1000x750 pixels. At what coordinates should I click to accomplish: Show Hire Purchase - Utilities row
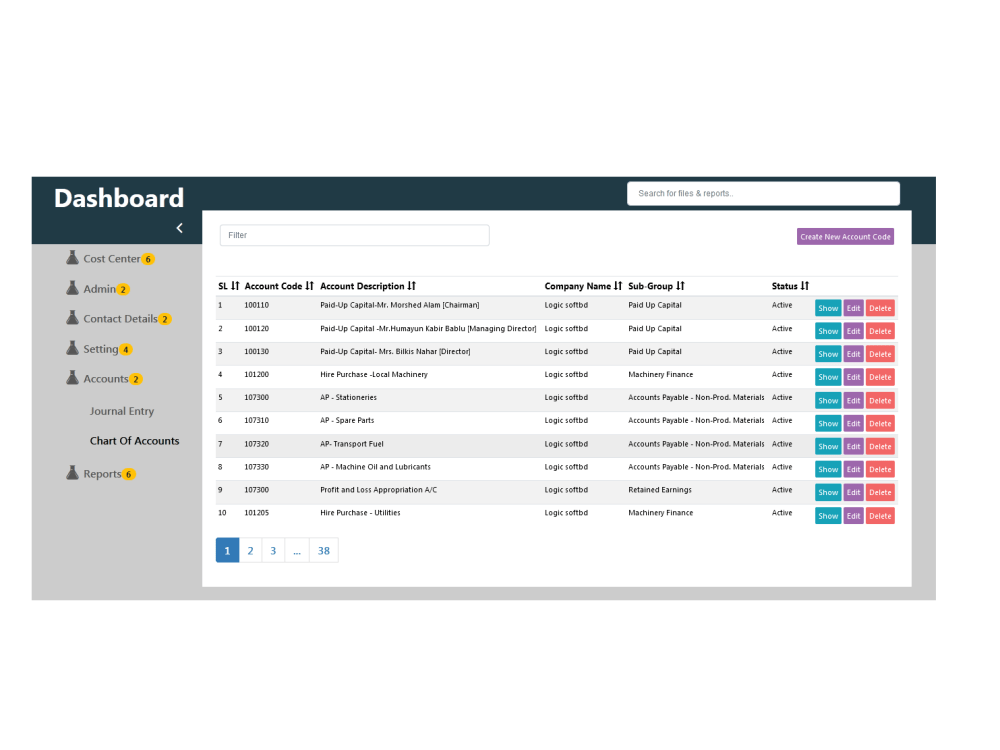(x=828, y=516)
